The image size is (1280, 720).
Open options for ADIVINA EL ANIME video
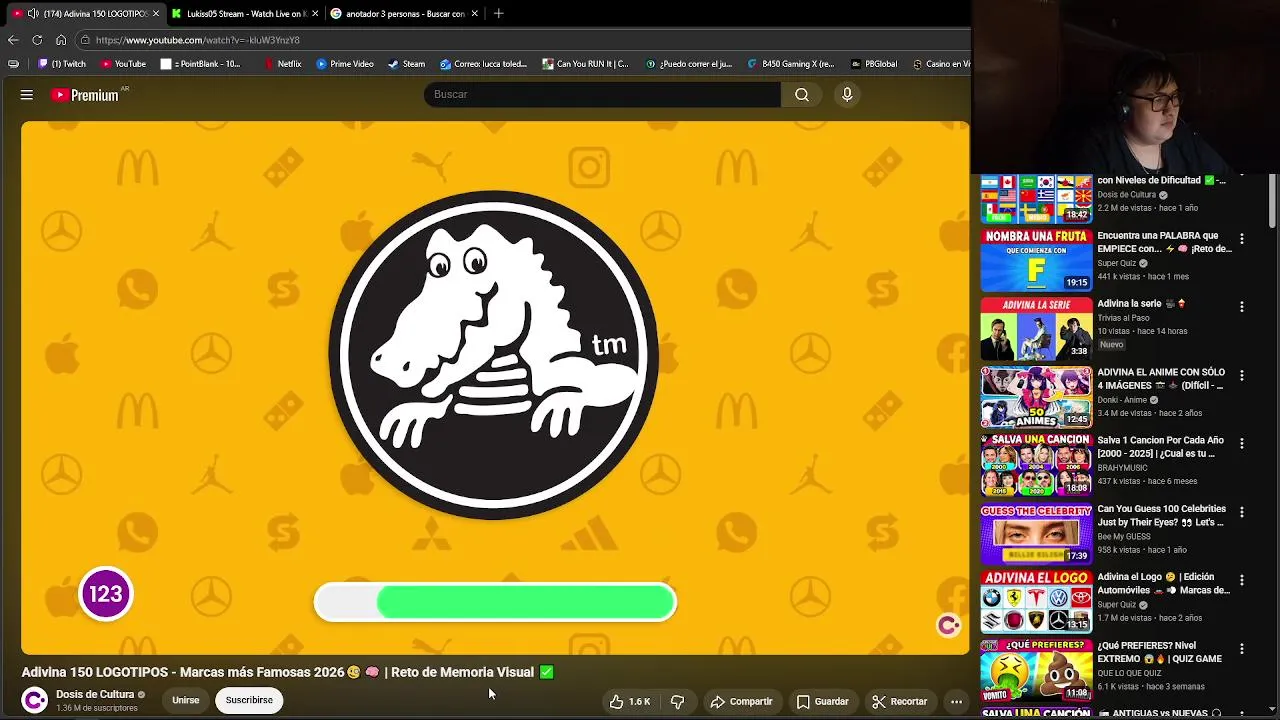[x=1242, y=375]
